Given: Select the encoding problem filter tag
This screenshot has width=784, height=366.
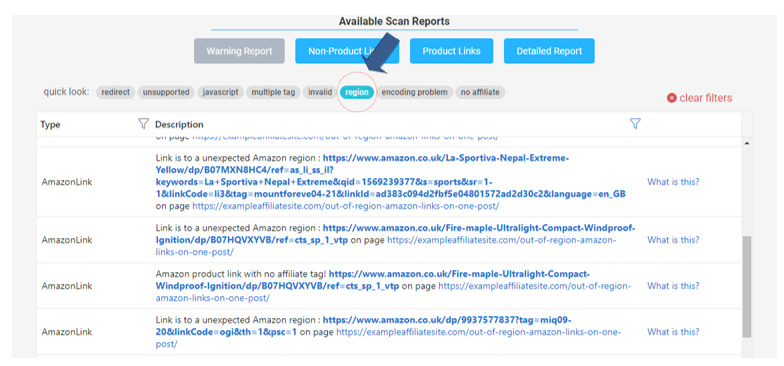Looking at the screenshot, I should (x=414, y=92).
